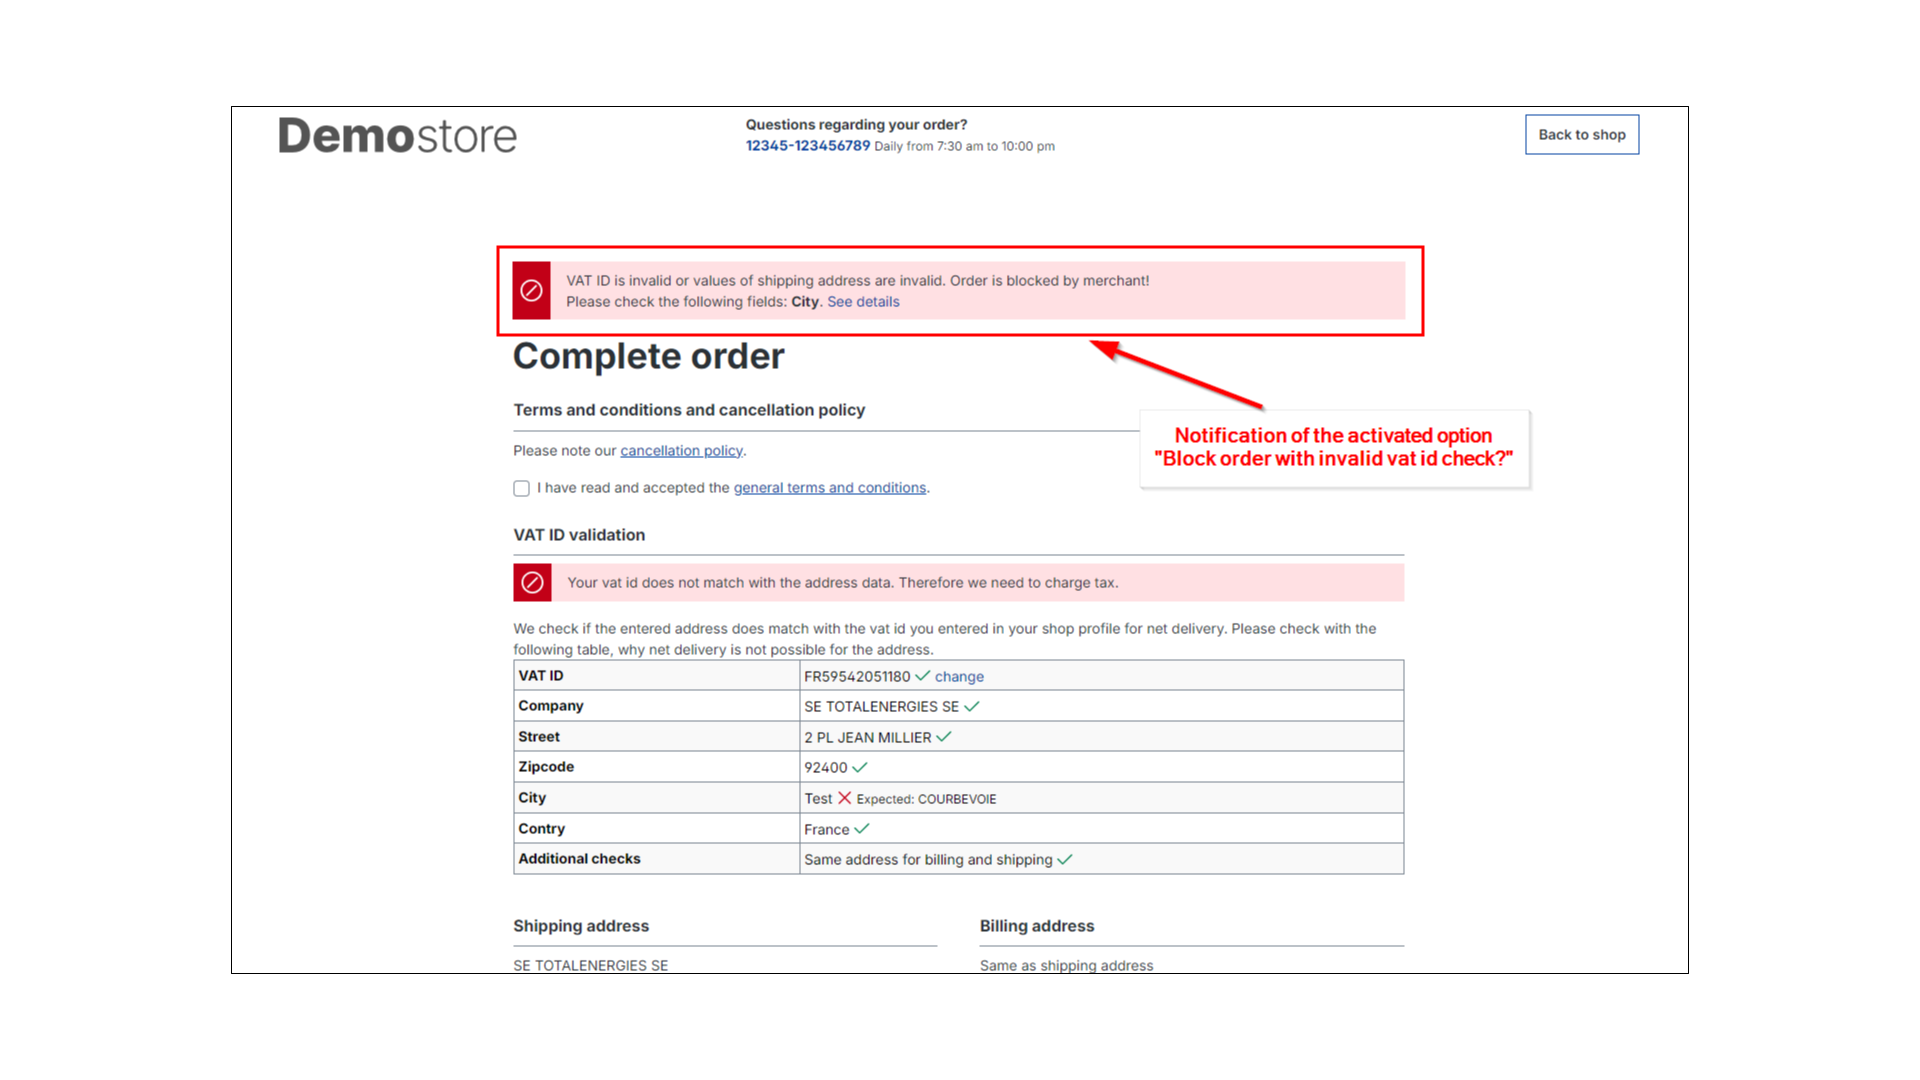The height and width of the screenshot is (1080, 1920).
Task: Click the VAT ID row label
Action: [541, 676]
